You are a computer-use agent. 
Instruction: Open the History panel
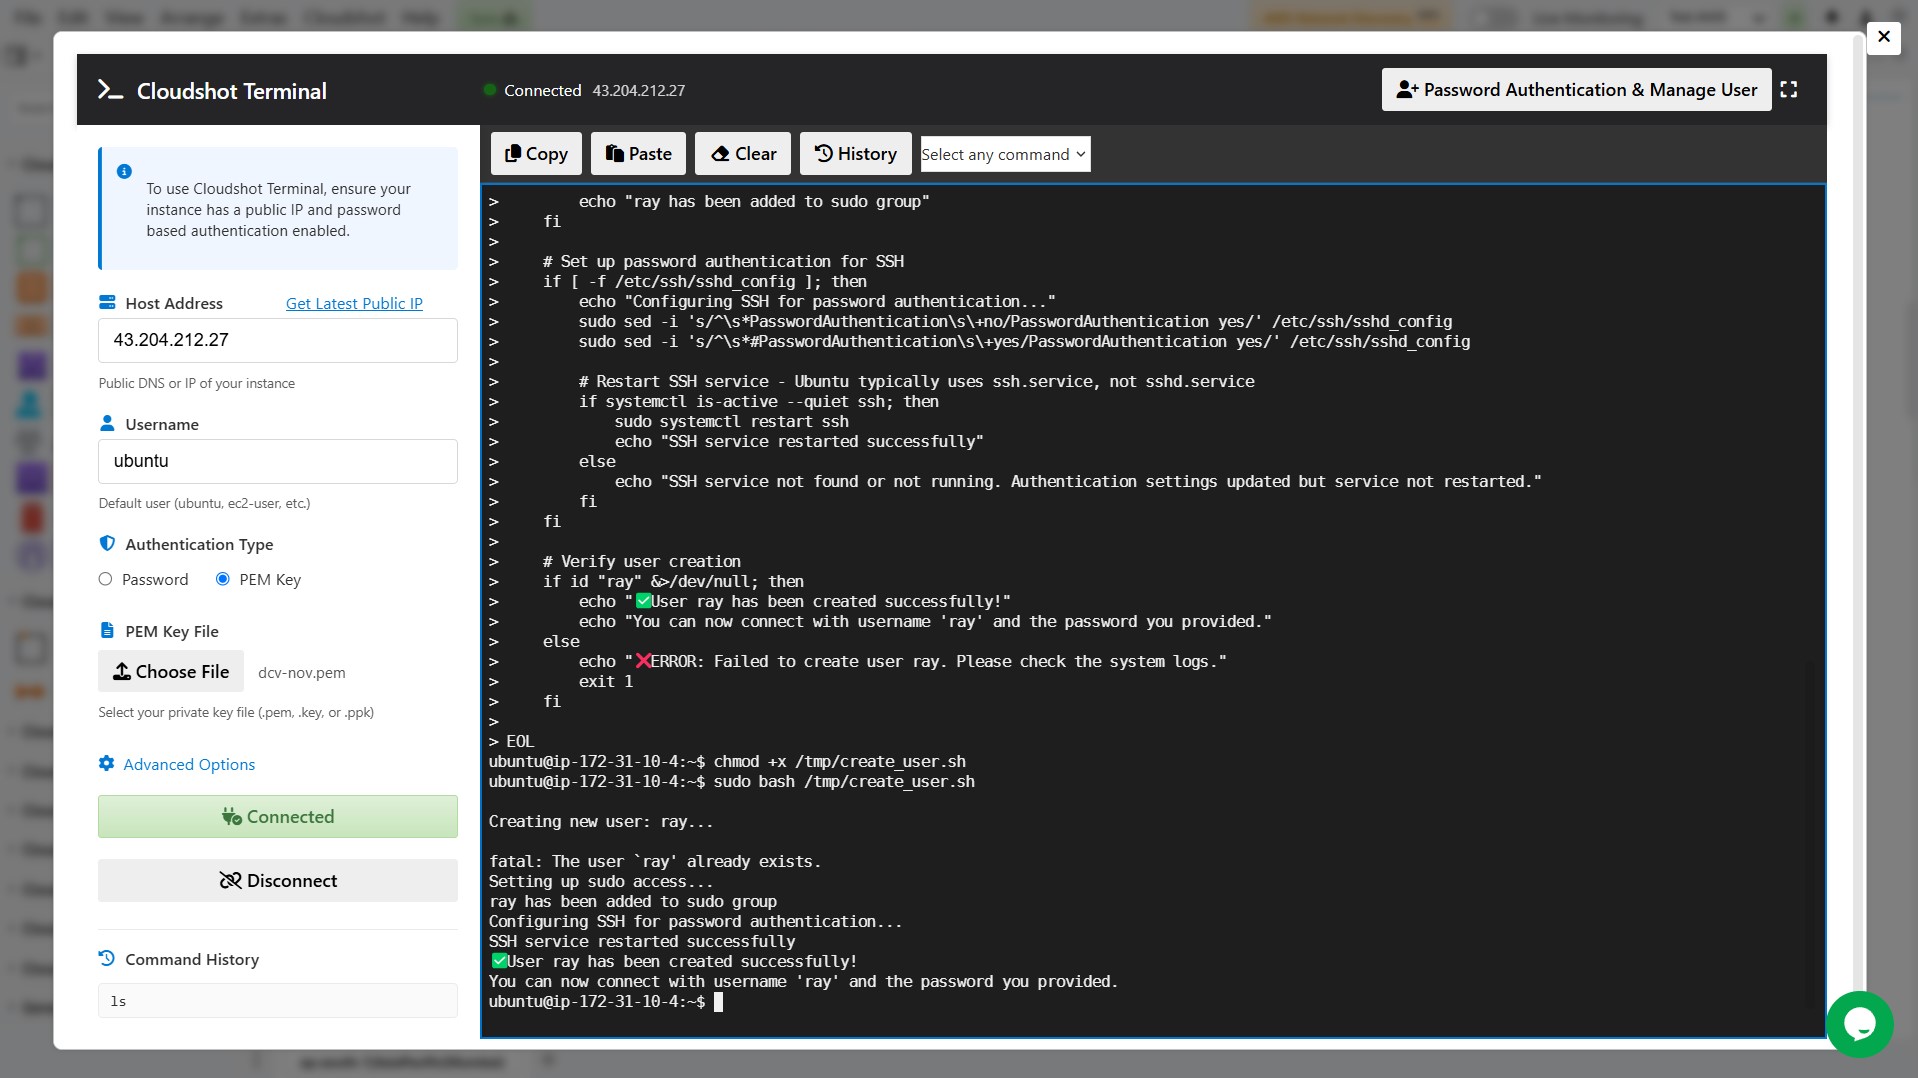[x=855, y=154]
